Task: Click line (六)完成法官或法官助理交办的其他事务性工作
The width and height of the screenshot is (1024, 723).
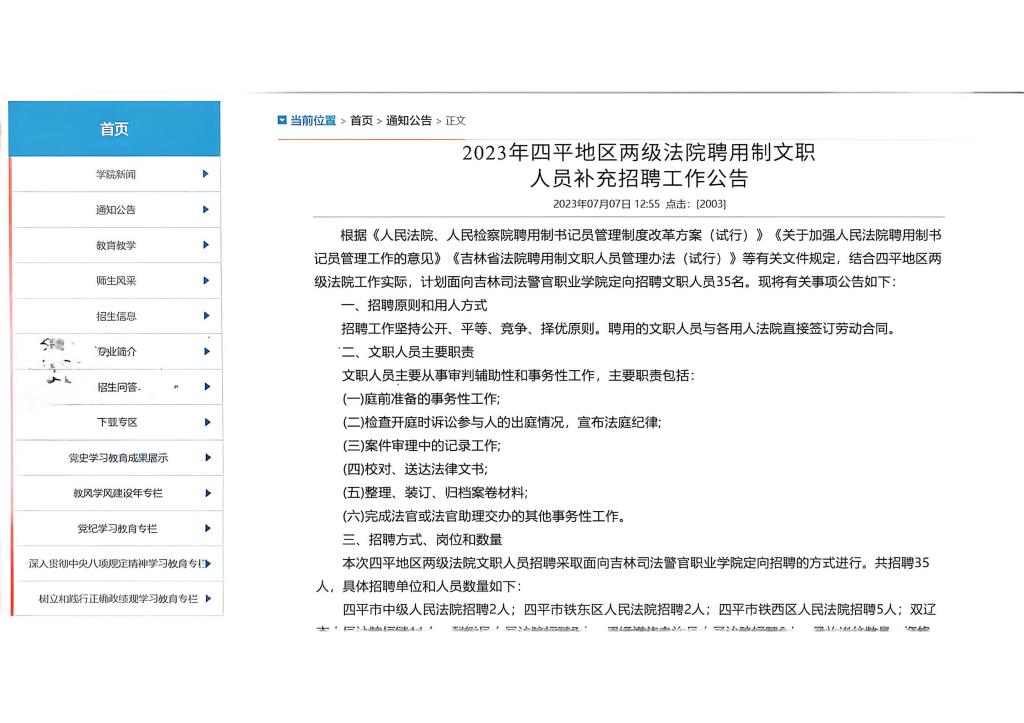Action: (484, 516)
